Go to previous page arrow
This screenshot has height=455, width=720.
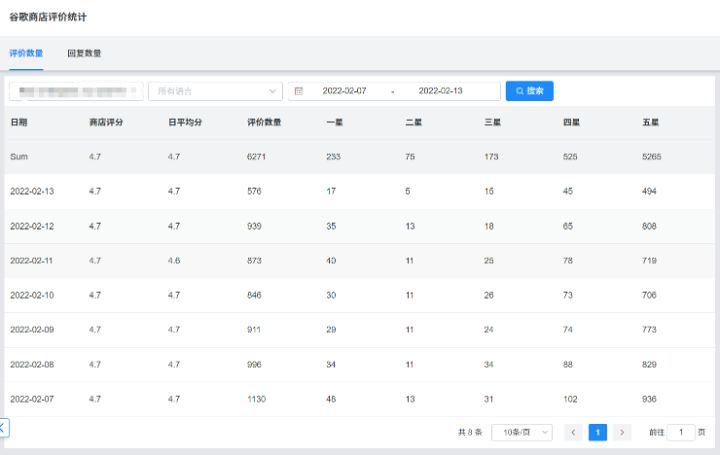pos(573,432)
